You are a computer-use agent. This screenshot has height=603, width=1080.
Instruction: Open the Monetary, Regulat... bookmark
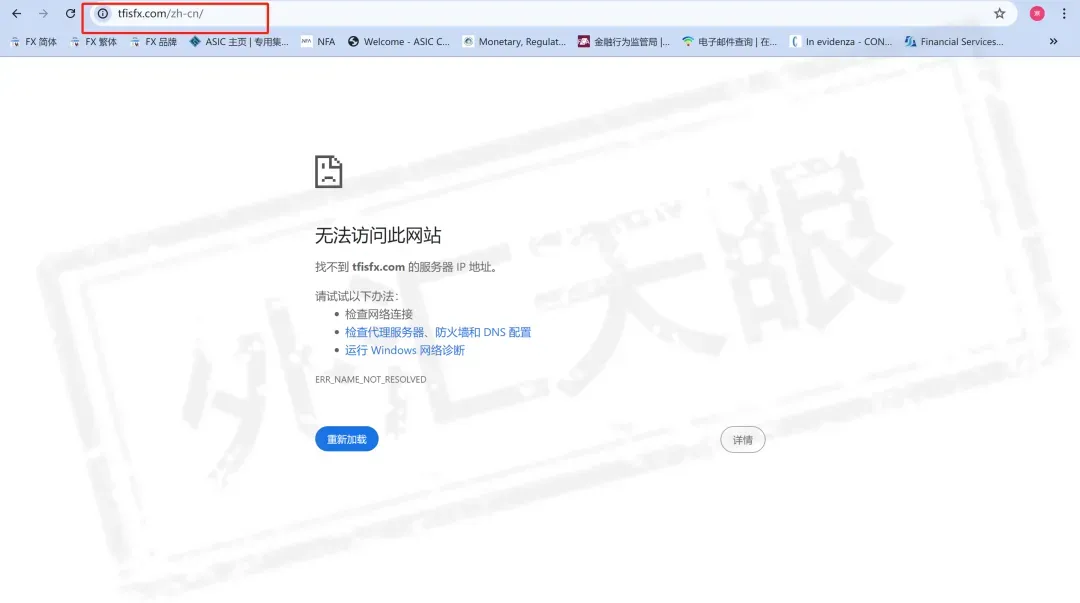514,41
